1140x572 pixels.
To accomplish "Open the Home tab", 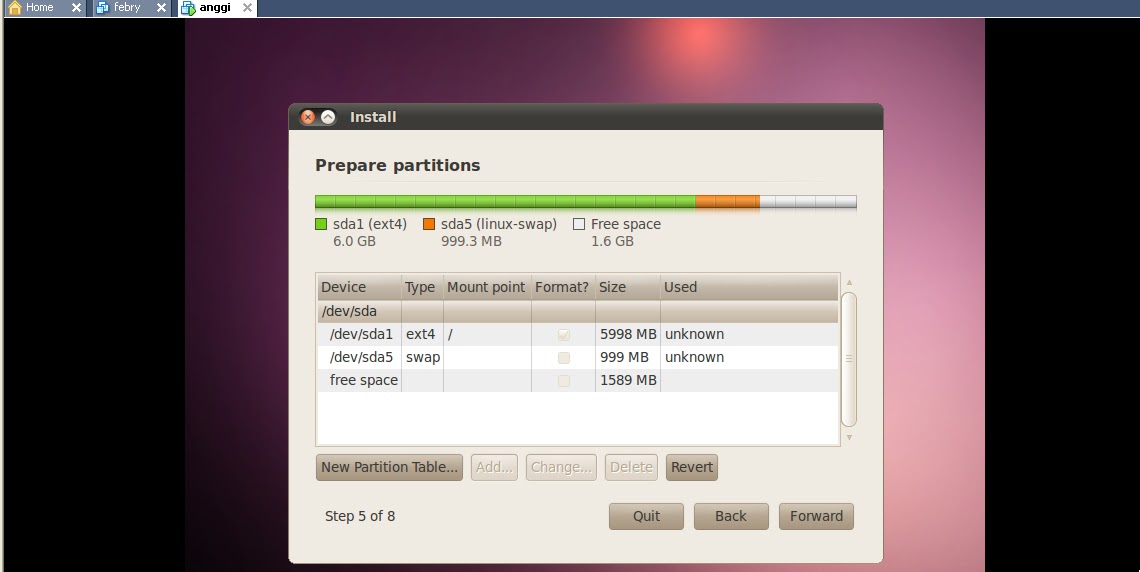I will coord(44,8).
